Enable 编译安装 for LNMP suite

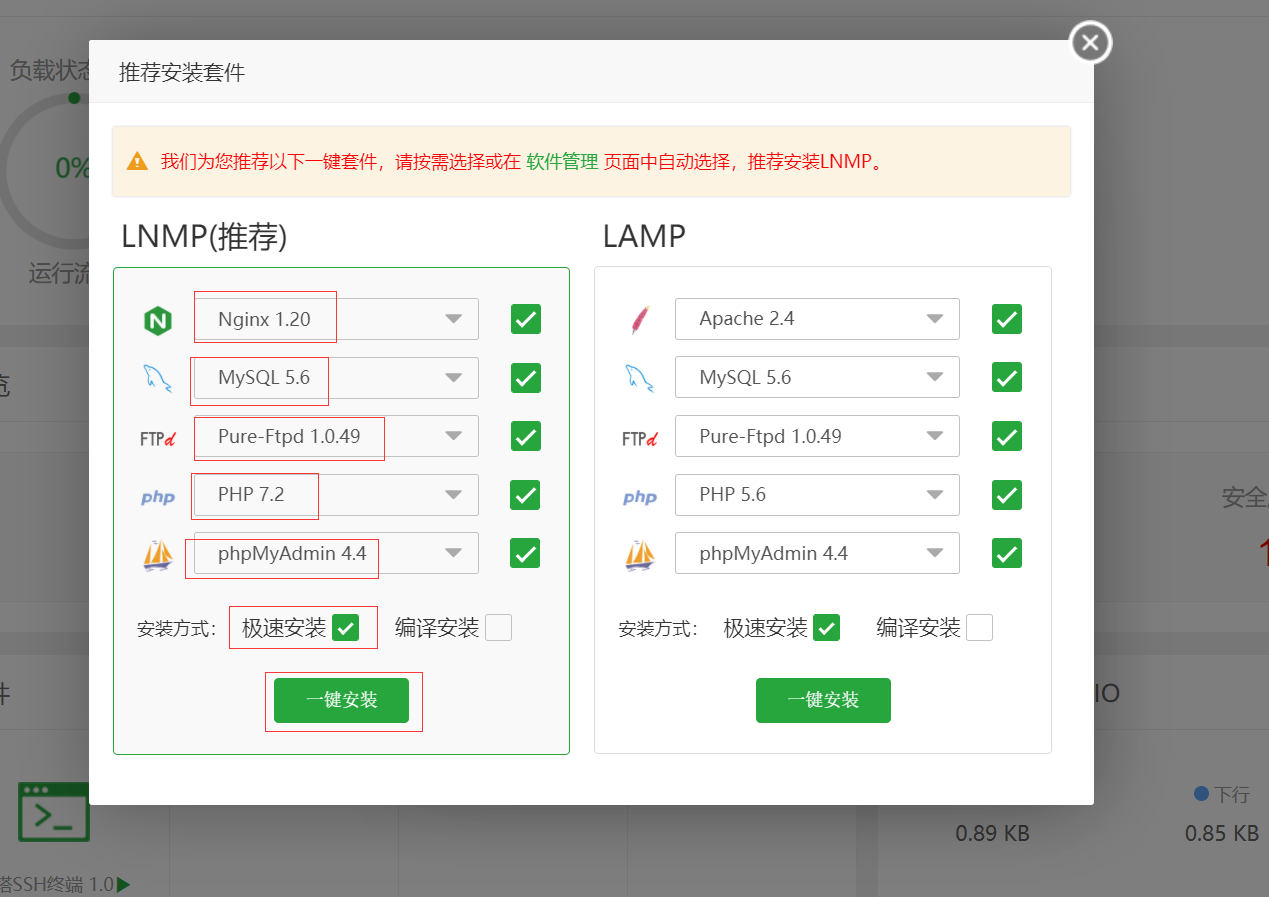(x=499, y=627)
